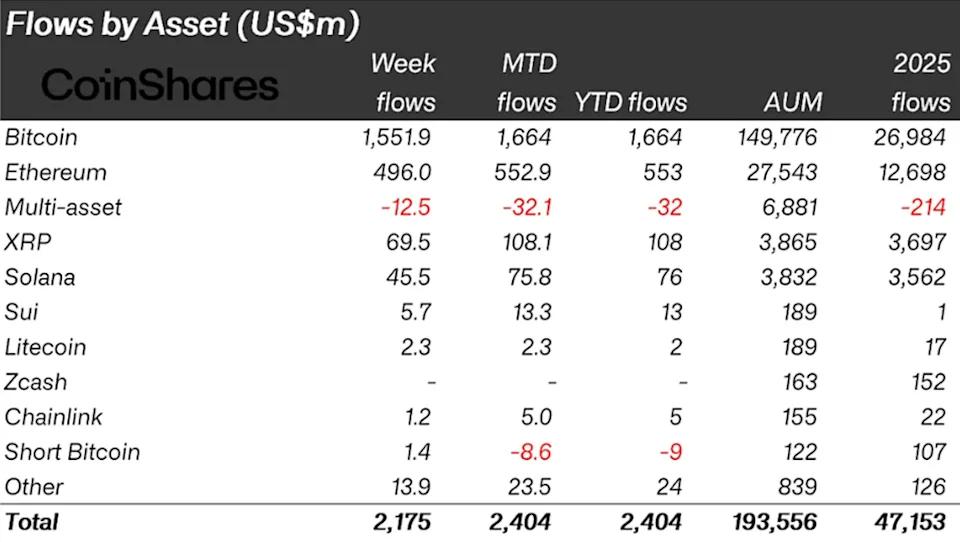Click the AUM column header

point(791,102)
